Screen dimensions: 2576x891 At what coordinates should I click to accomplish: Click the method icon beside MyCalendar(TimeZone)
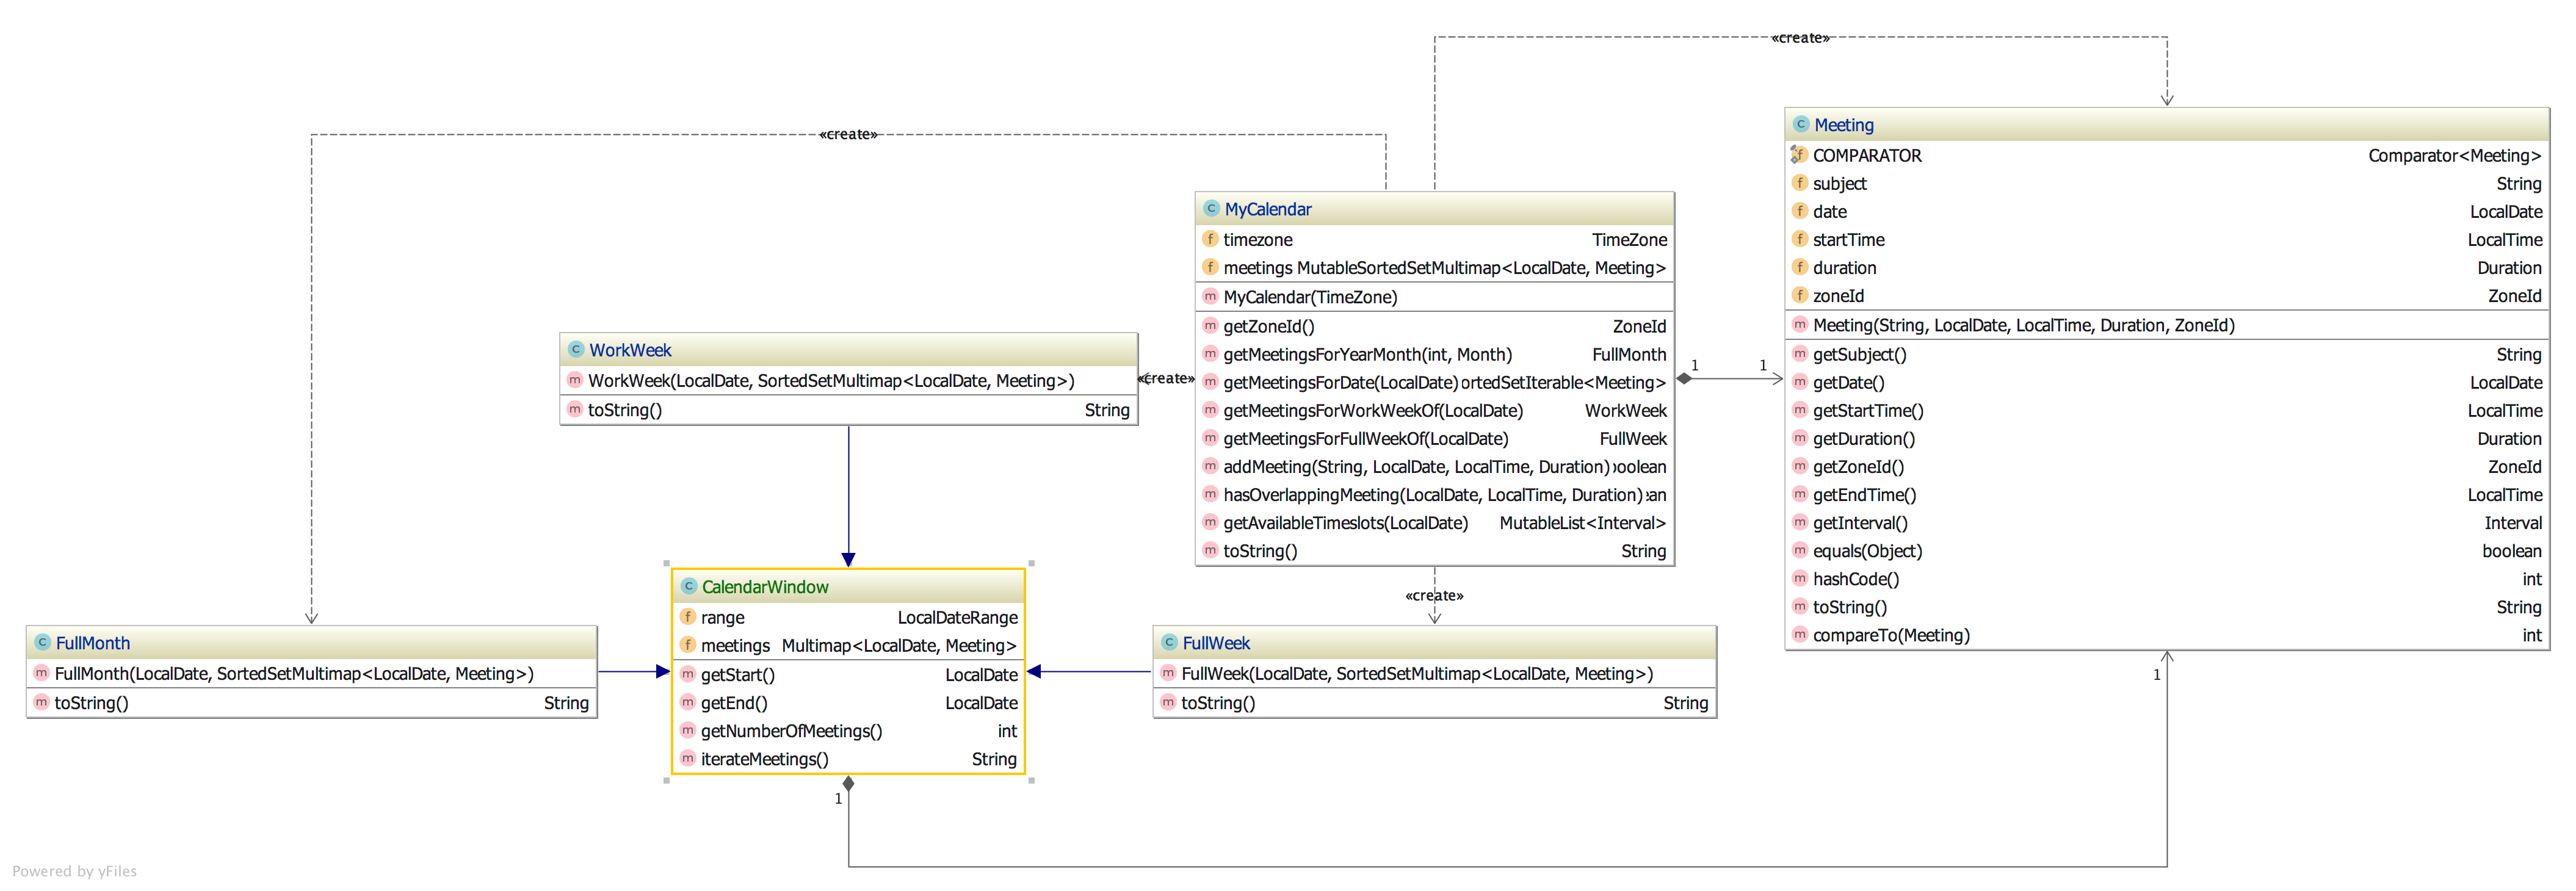1210,296
